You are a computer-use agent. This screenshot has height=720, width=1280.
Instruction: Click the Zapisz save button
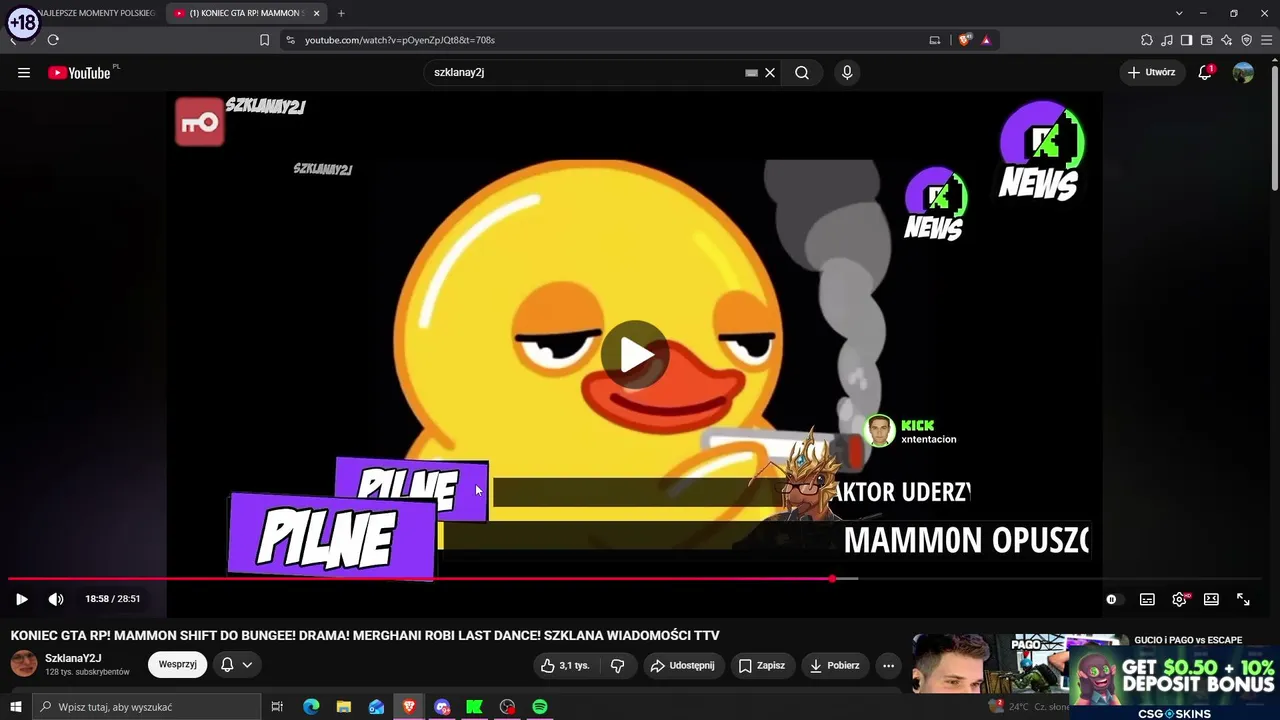pos(762,665)
